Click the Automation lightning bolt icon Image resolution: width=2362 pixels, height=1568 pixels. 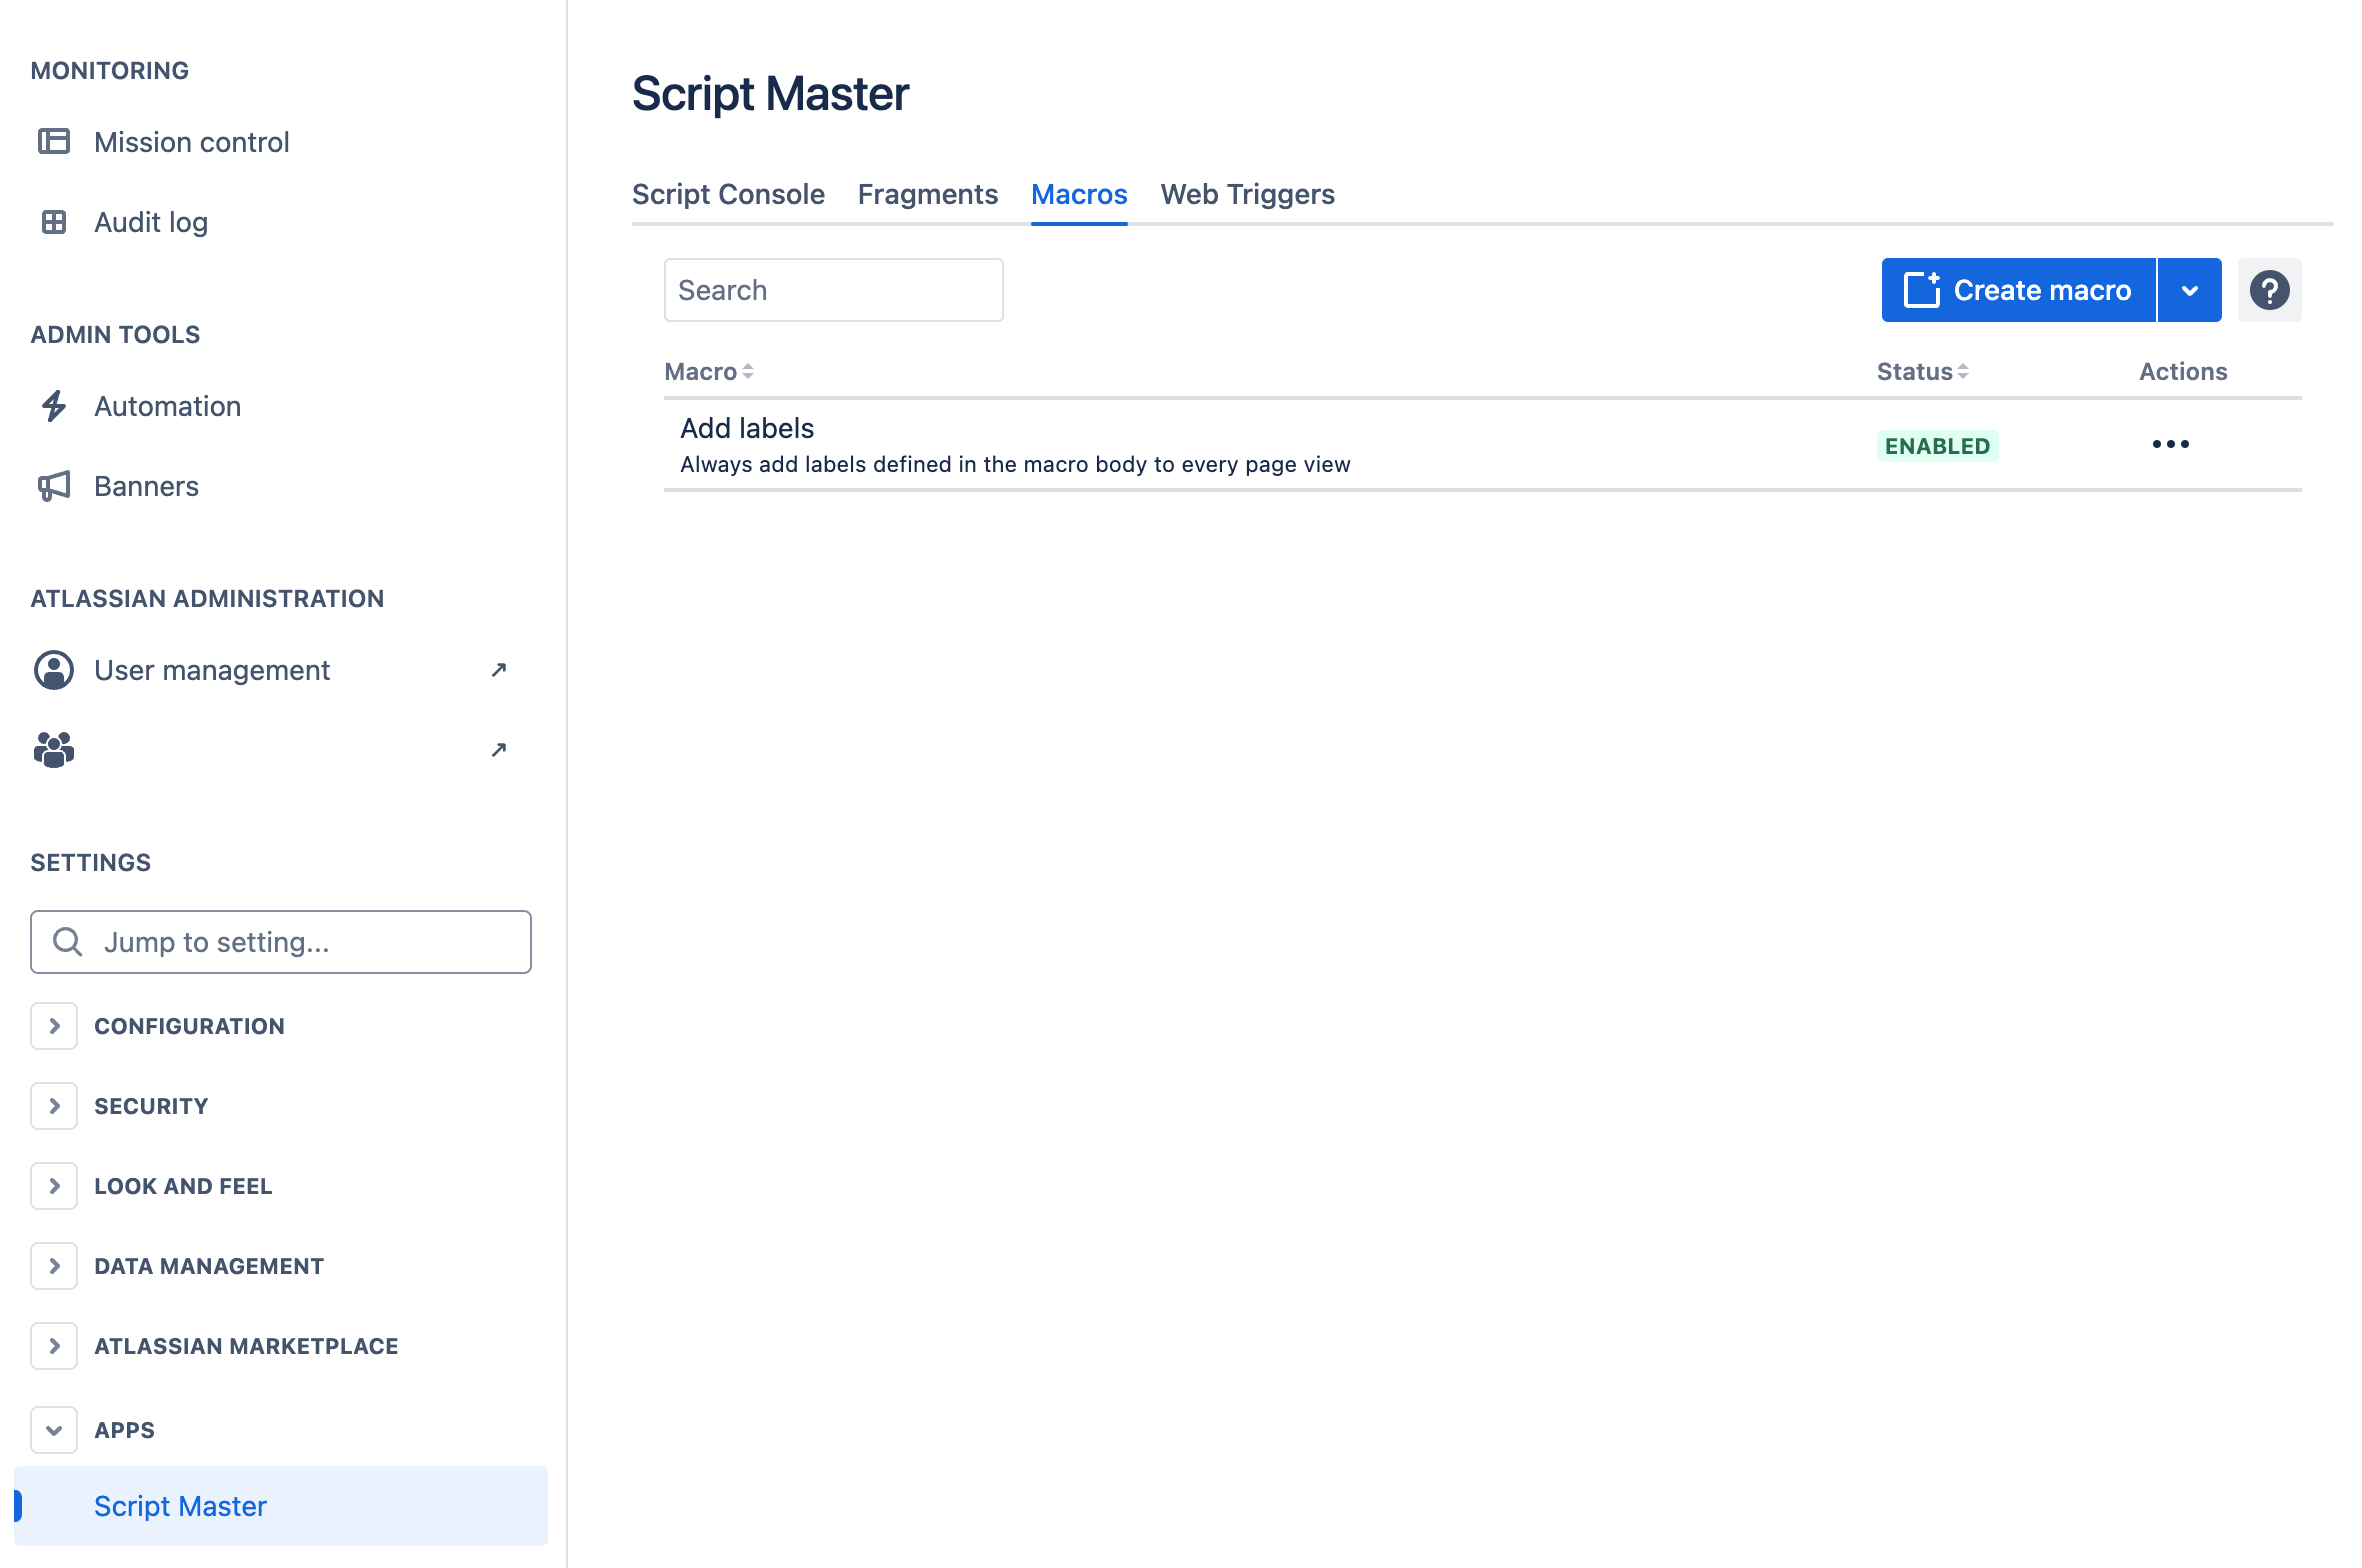[x=54, y=406]
